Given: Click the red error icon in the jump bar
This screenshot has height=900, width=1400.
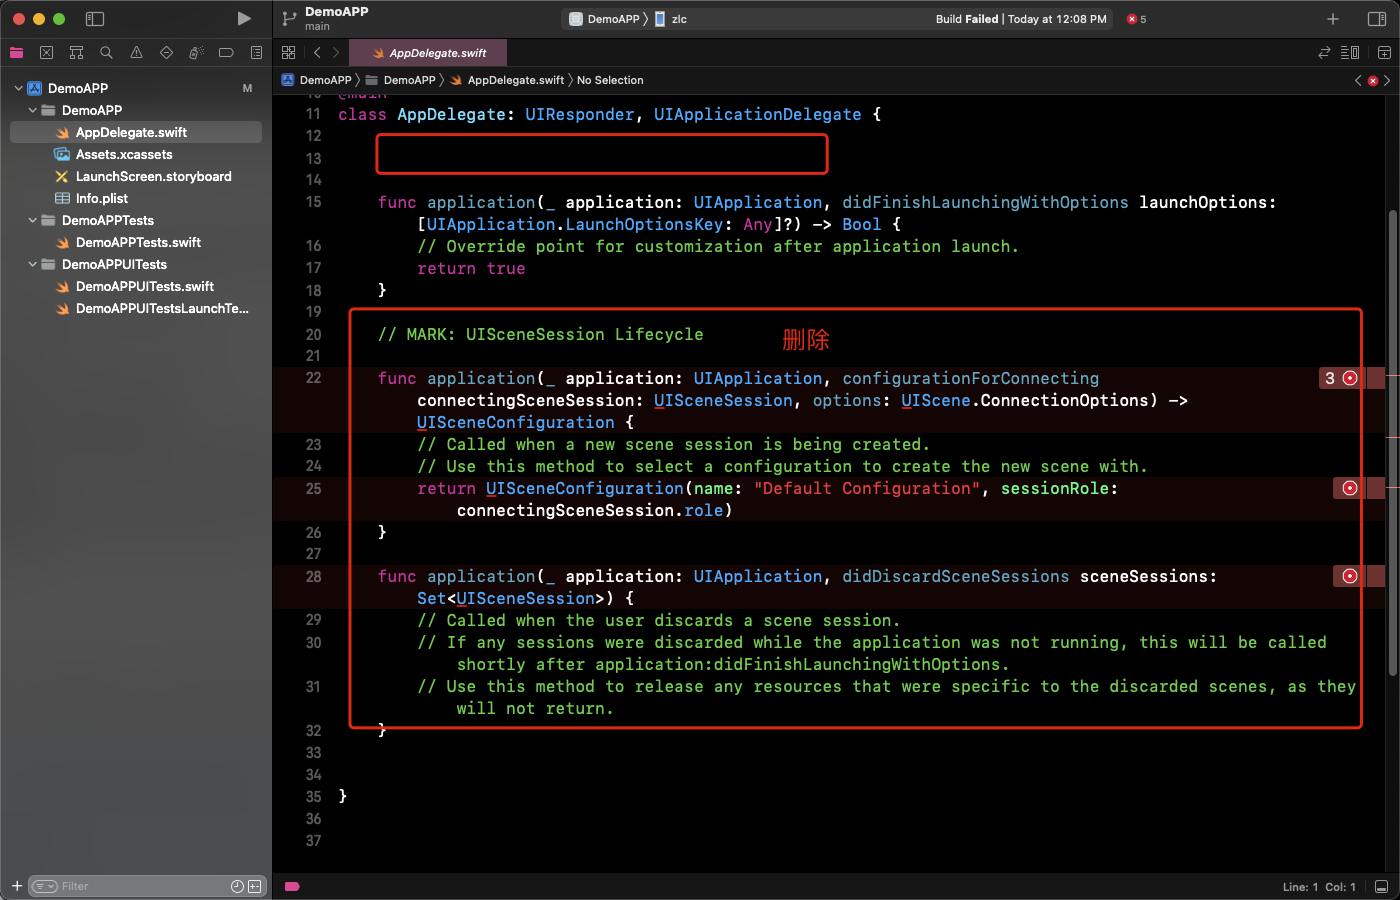Looking at the screenshot, I should 1373,80.
